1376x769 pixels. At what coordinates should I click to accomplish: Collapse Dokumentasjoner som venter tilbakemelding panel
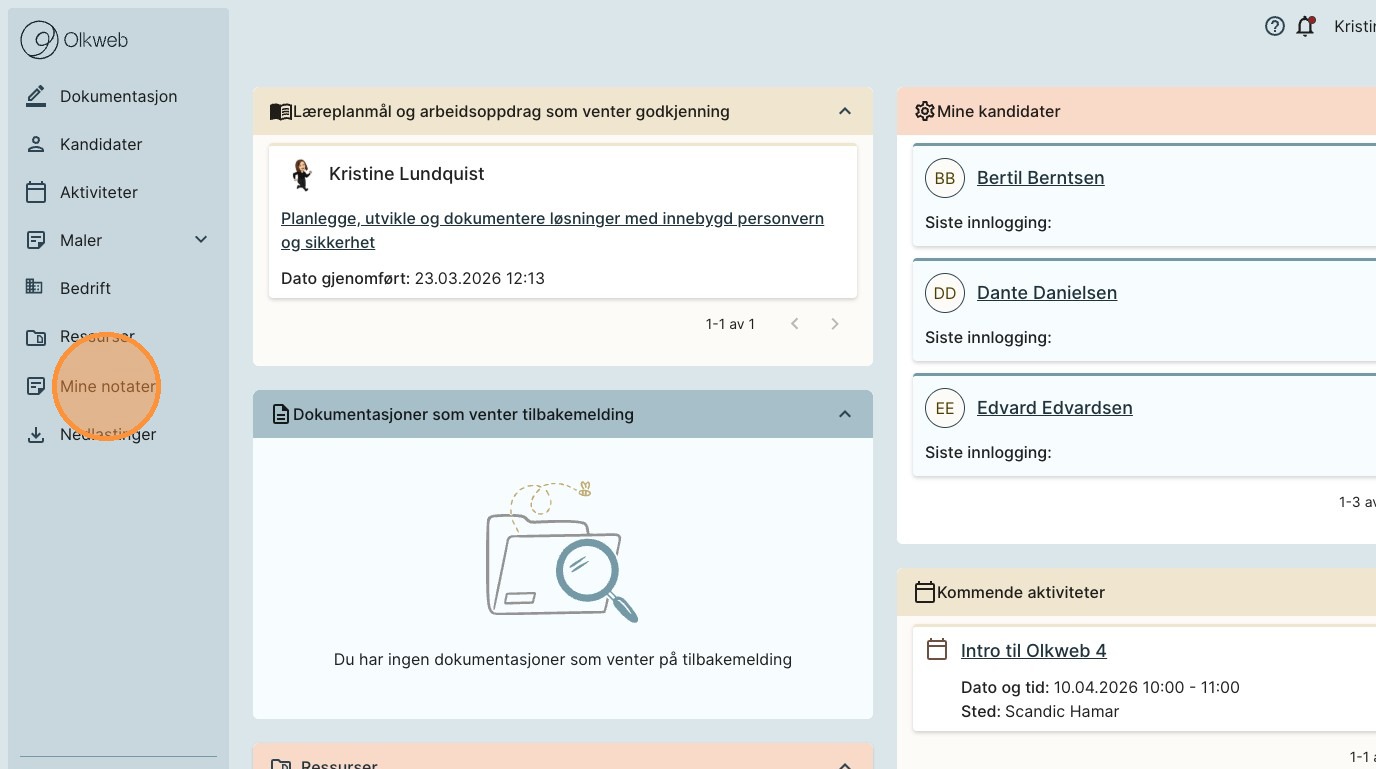pos(845,414)
